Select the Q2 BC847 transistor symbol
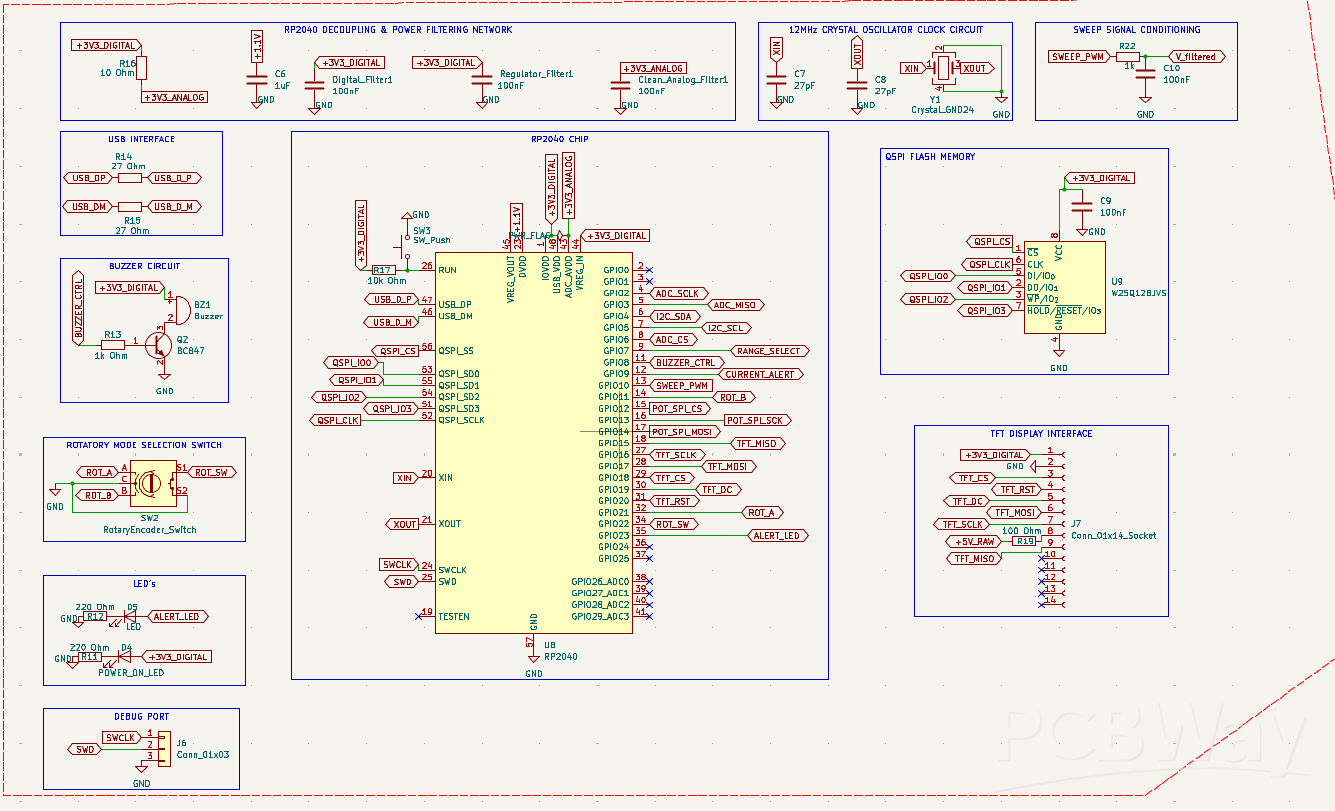This screenshot has width=1335, height=811. (159, 344)
